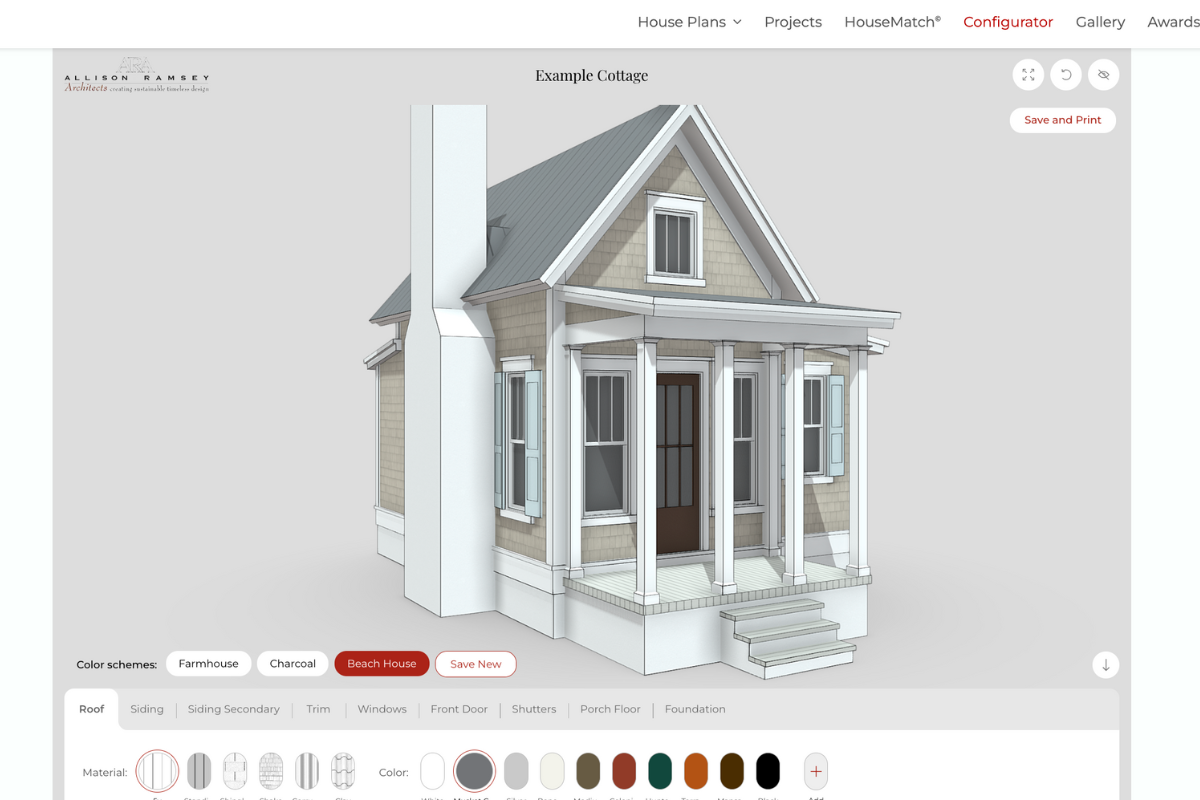The width and height of the screenshot is (1200, 800).
Task: Choose the standing seam roof material
Action: click(199, 771)
